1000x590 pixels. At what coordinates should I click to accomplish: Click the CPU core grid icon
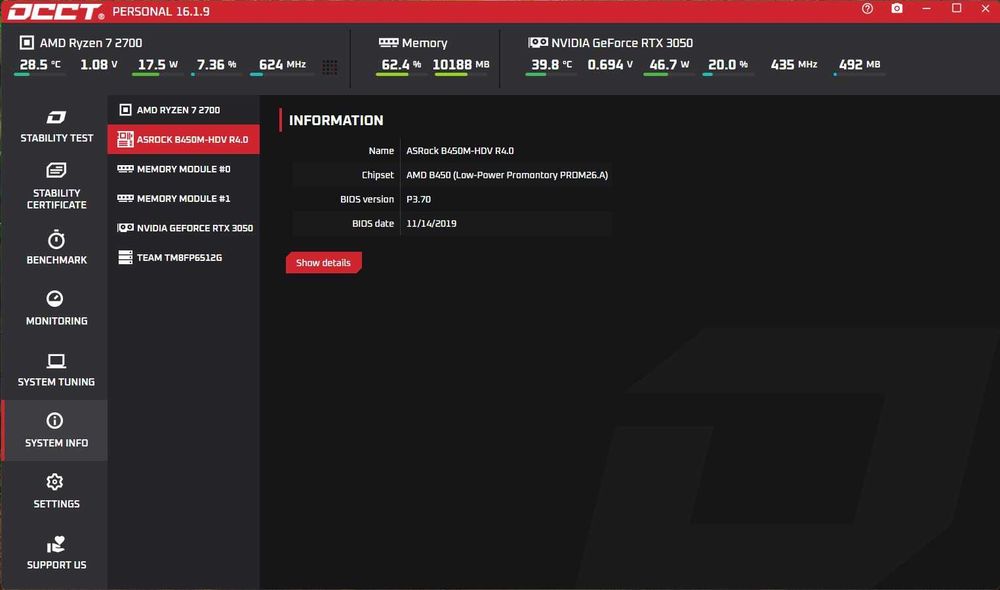(330, 67)
